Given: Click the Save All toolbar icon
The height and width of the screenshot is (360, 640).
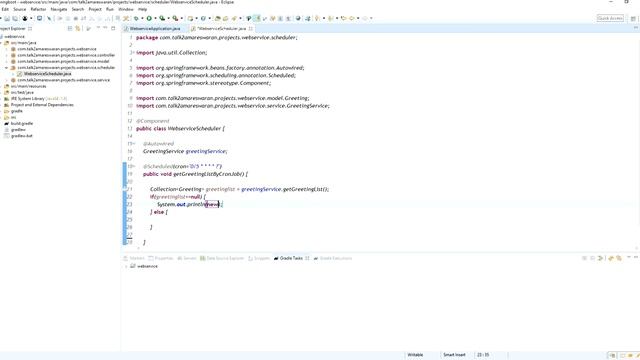Looking at the screenshot, I should click(15, 18).
